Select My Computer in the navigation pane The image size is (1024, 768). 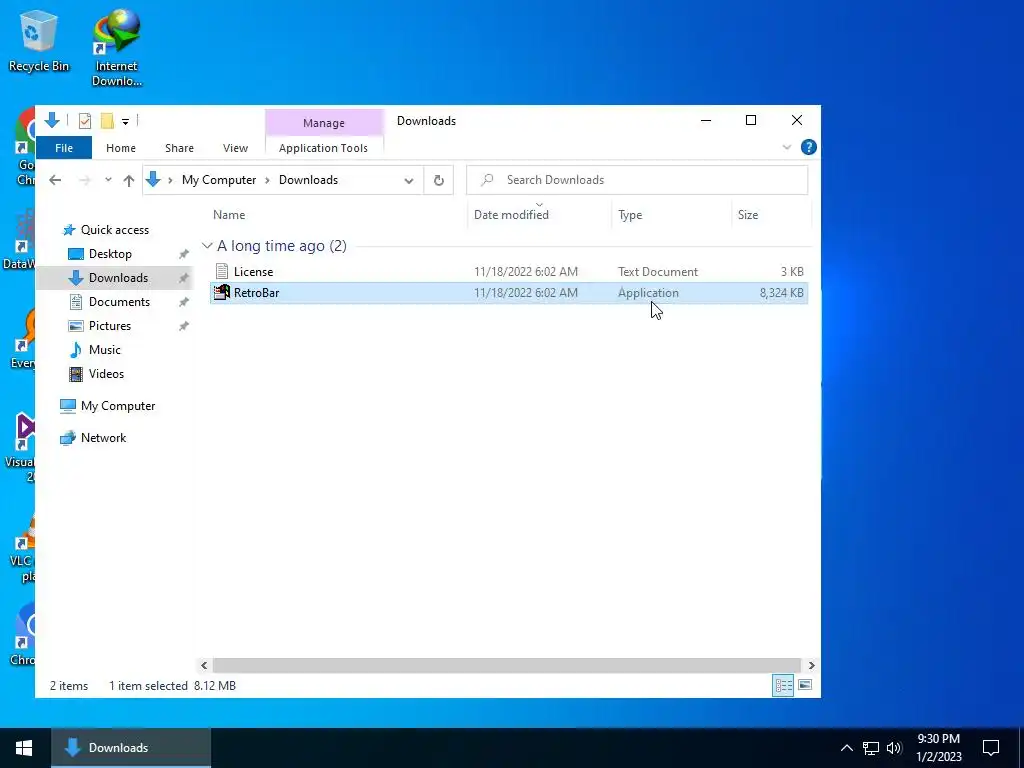[x=118, y=406]
